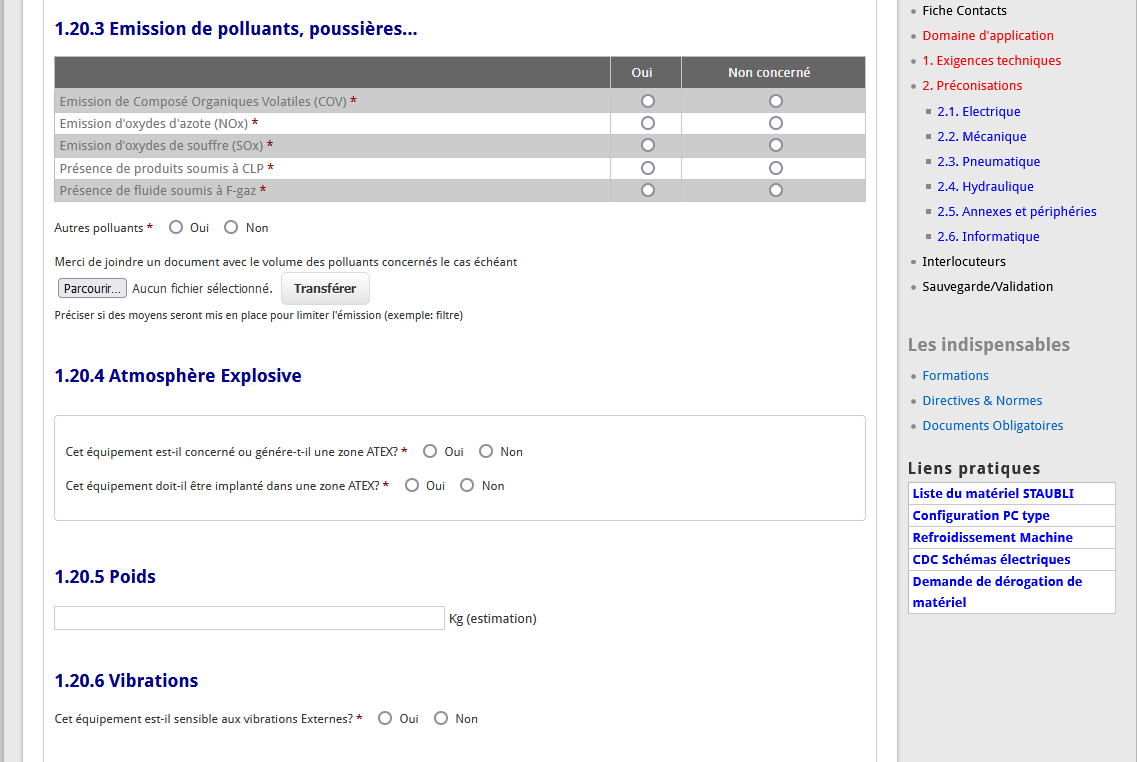This screenshot has height=762, width=1137.
Task: Click heading 1.20.5 Poids
Action: [x=105, y=576]
